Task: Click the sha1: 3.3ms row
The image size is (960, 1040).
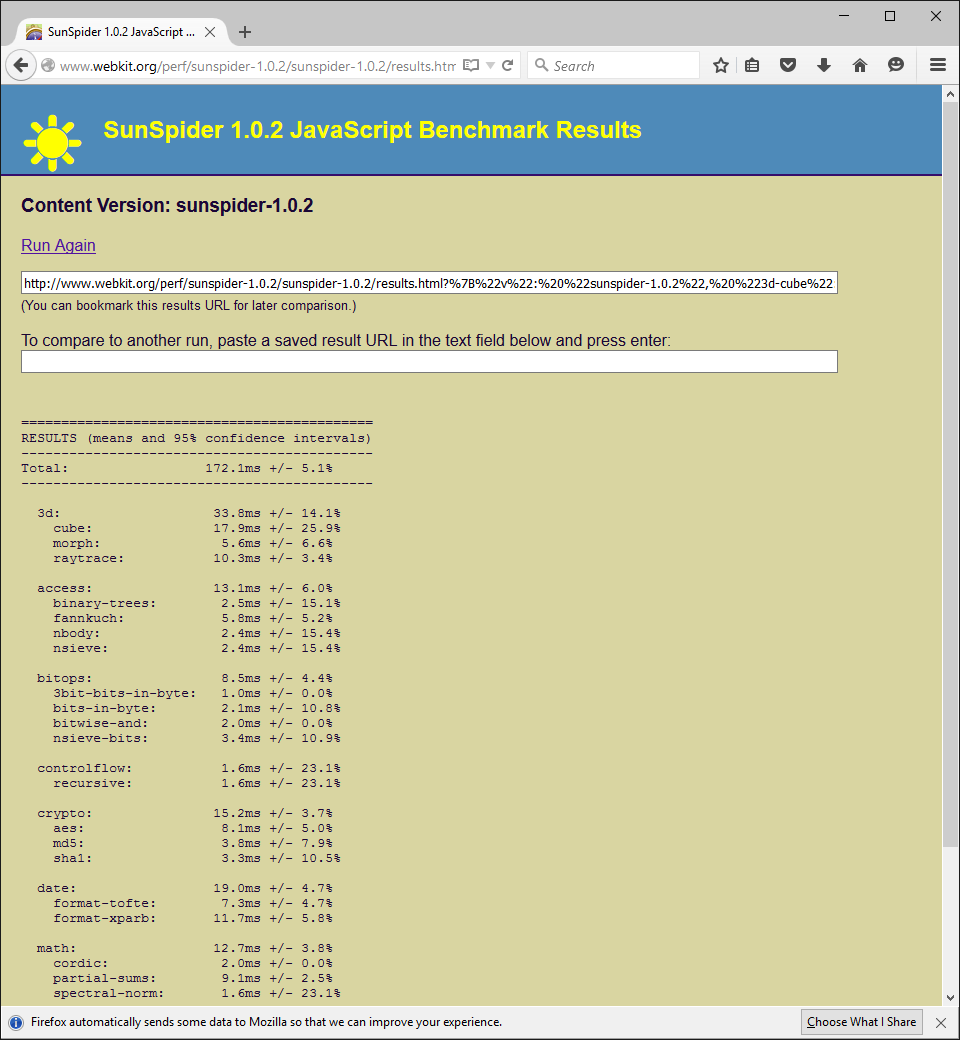Action: tap(196, 858)
